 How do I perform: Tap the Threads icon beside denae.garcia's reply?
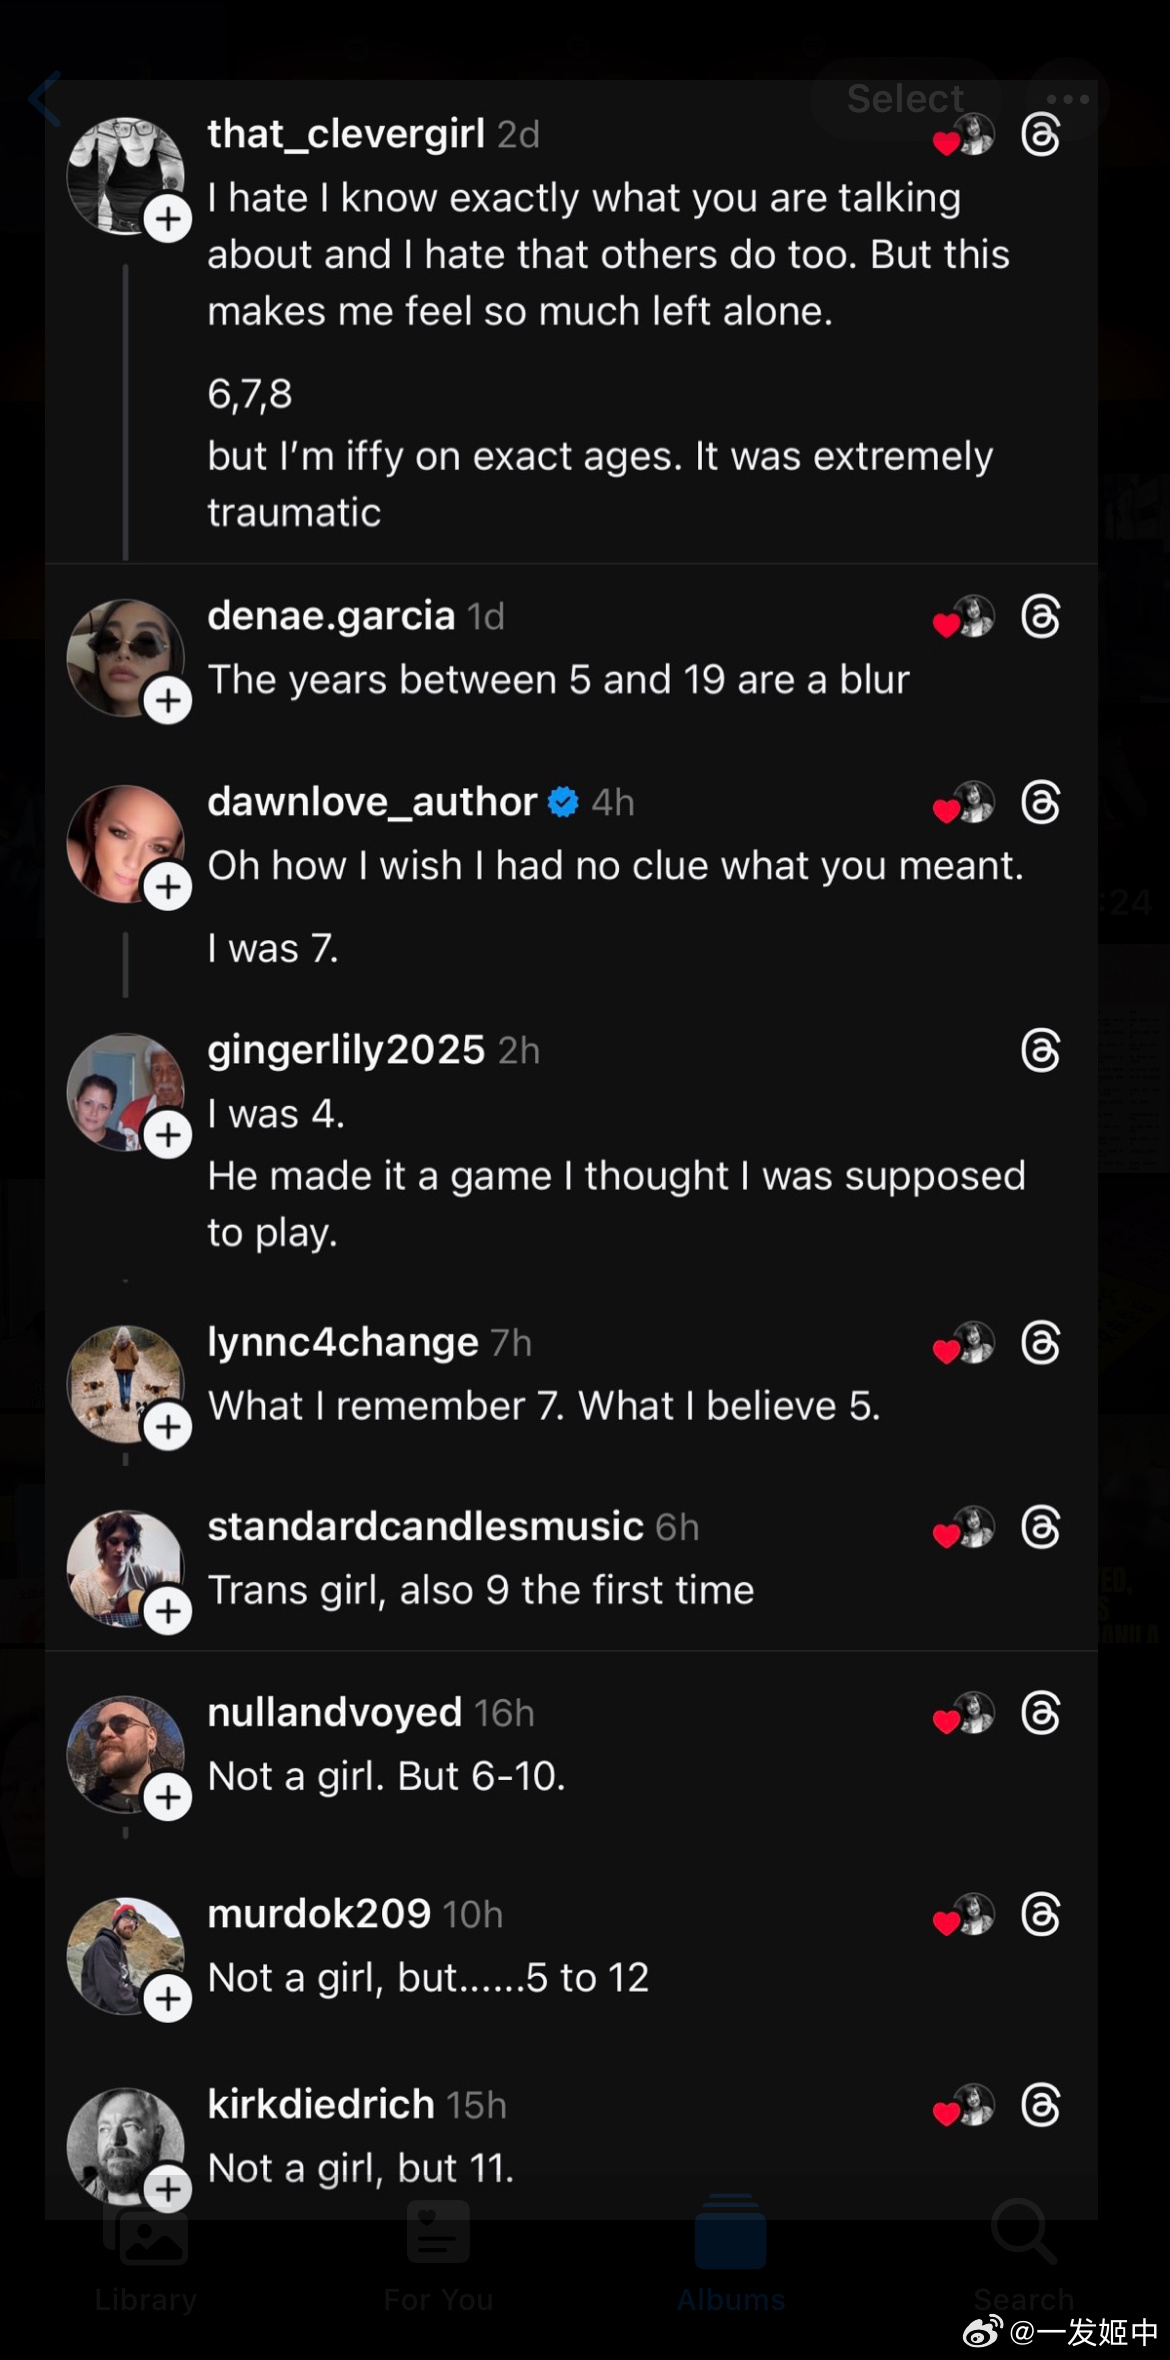click(1040, 617)
